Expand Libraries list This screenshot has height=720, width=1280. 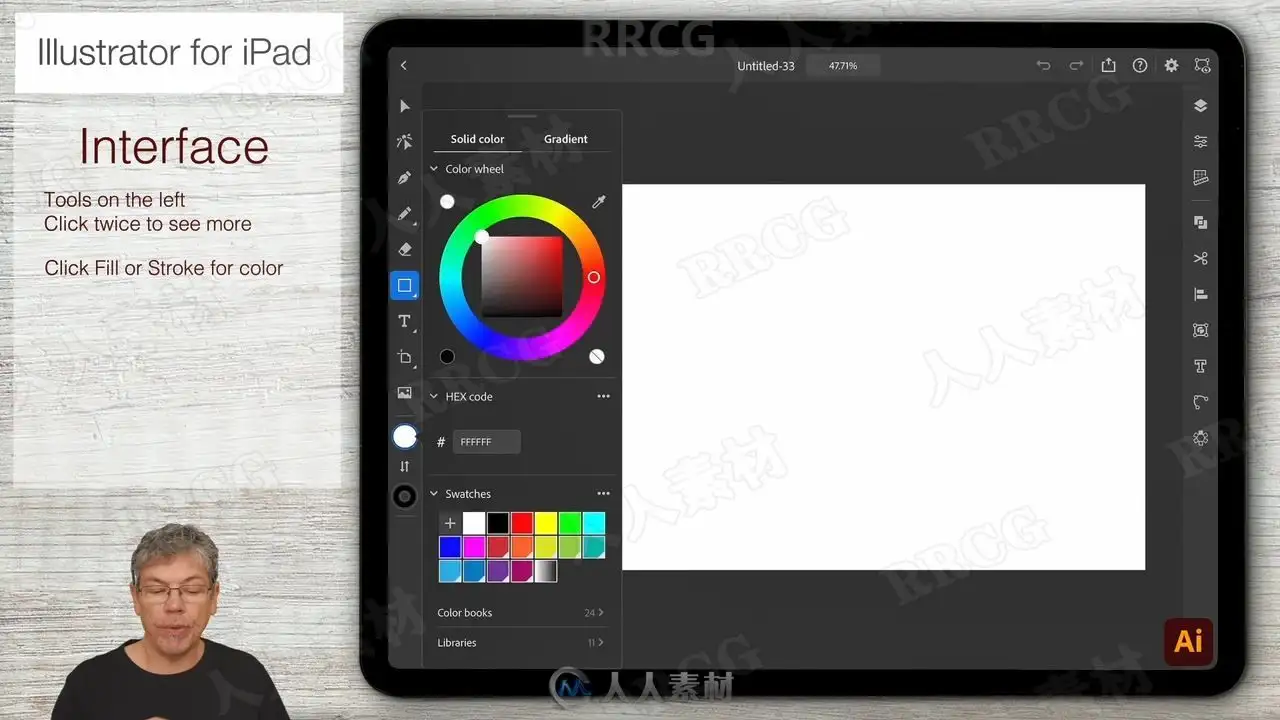(521, 642)
